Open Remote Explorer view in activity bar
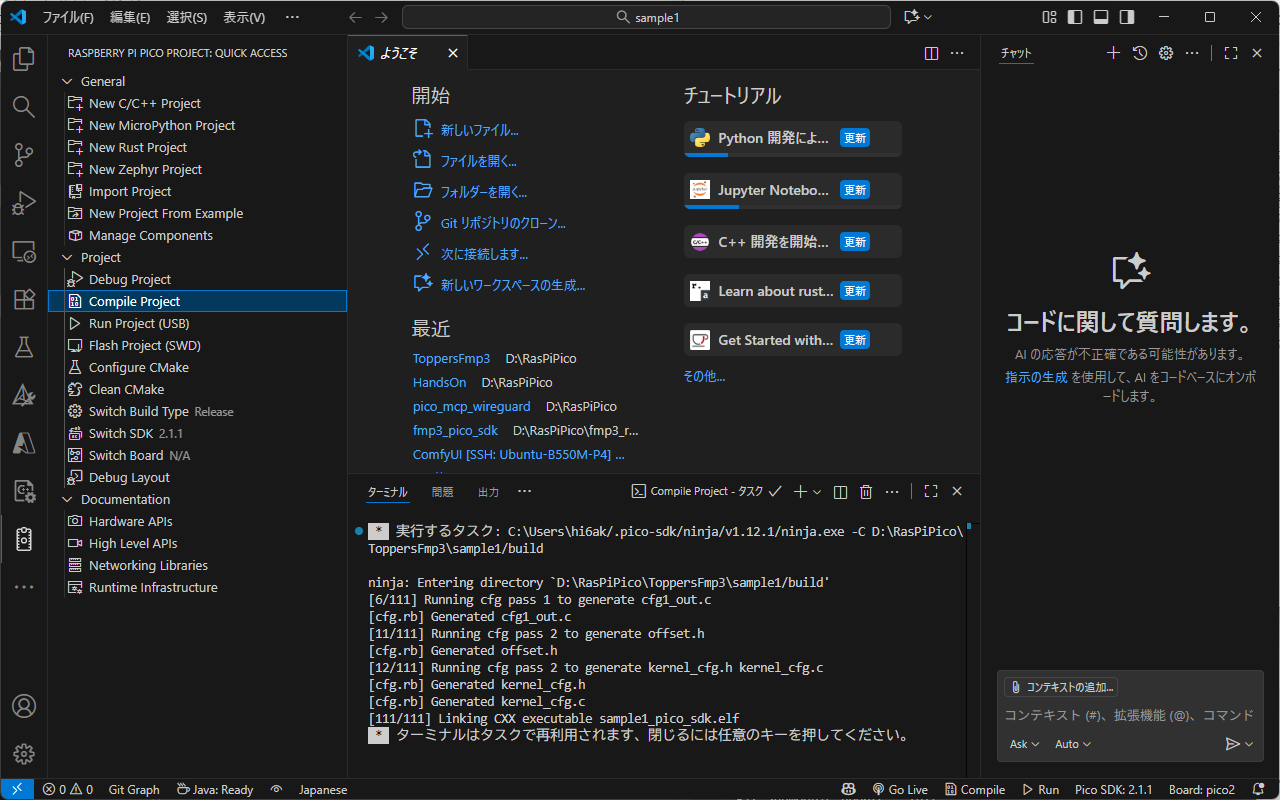 pos(23,251)
